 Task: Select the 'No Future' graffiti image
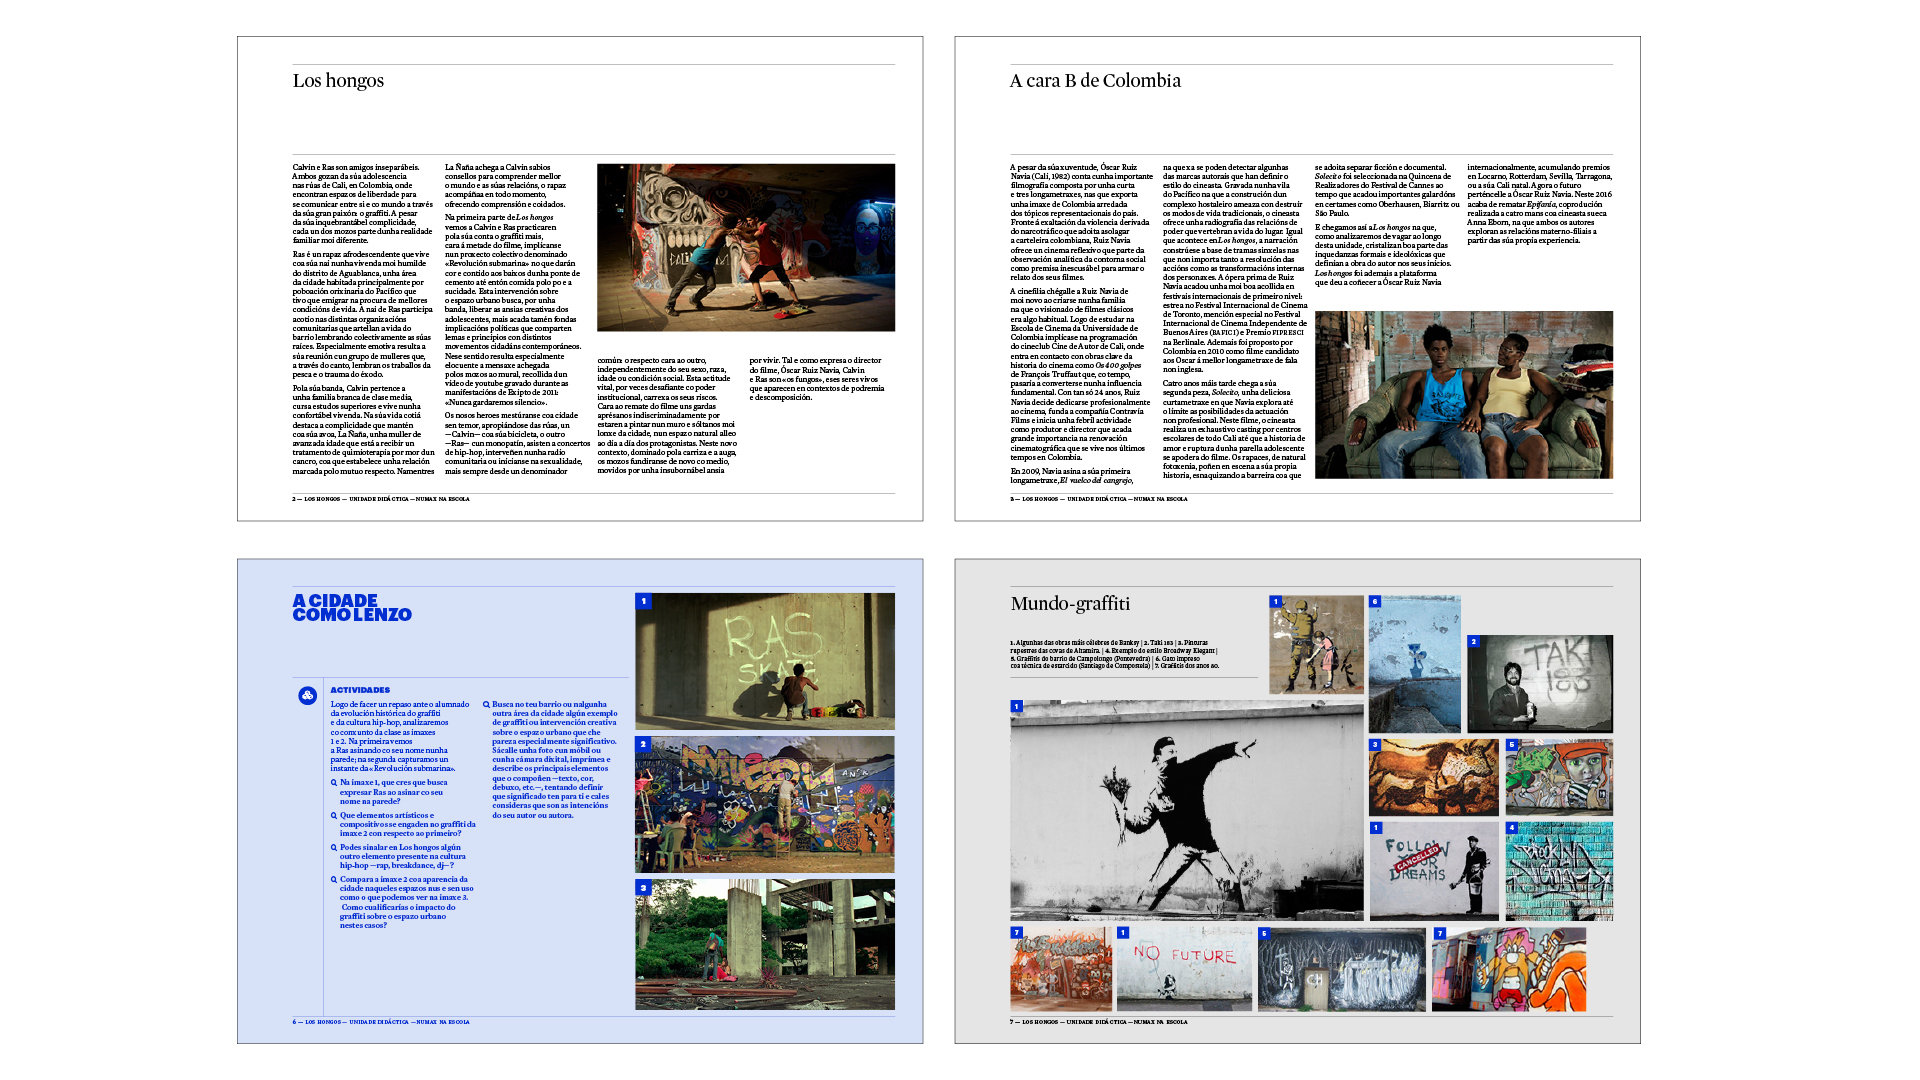pyautogui.click(x=1184, y=969)
